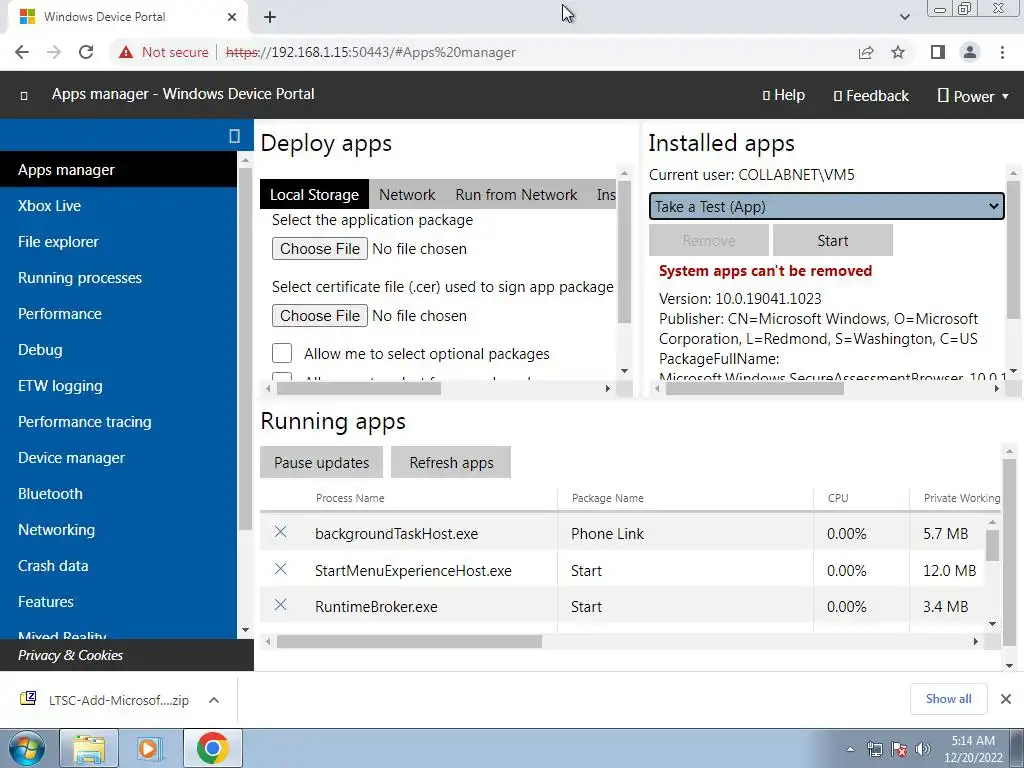Viewport: 1024px width, 768px height.
Task: Click Pause updates button
Action: tap(321, 462)
